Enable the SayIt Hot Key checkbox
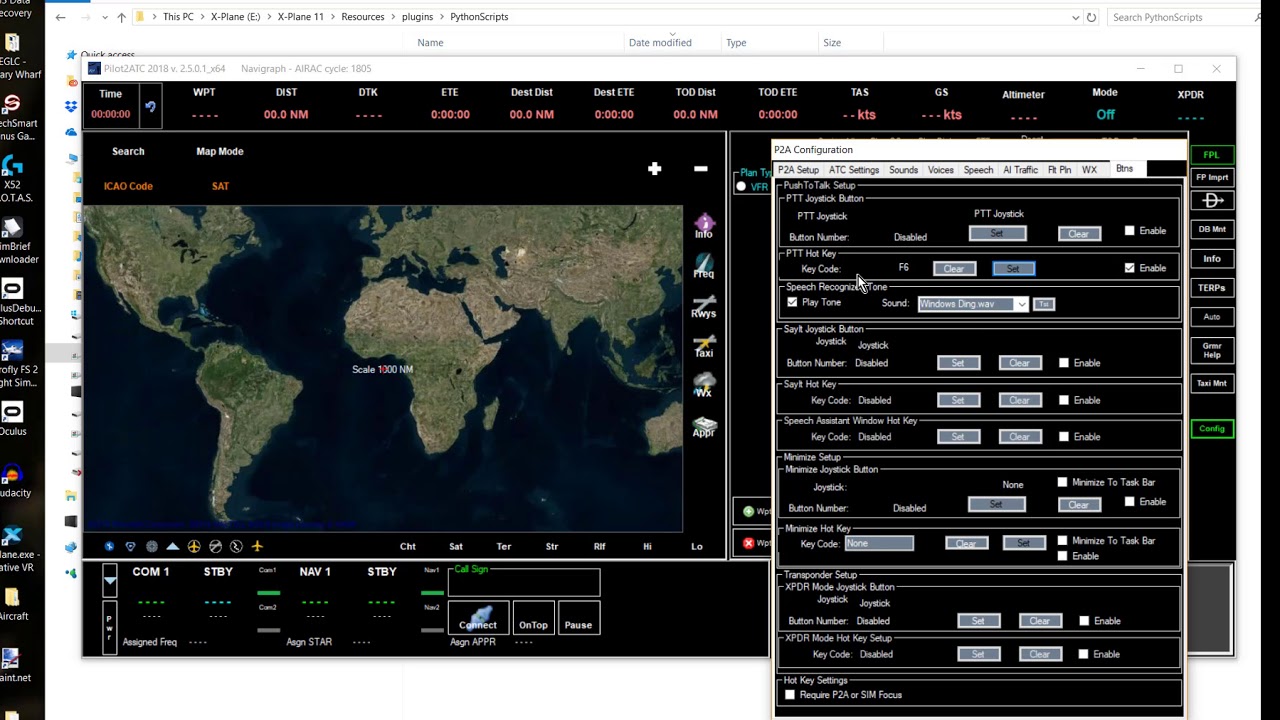 point(1063,400)
